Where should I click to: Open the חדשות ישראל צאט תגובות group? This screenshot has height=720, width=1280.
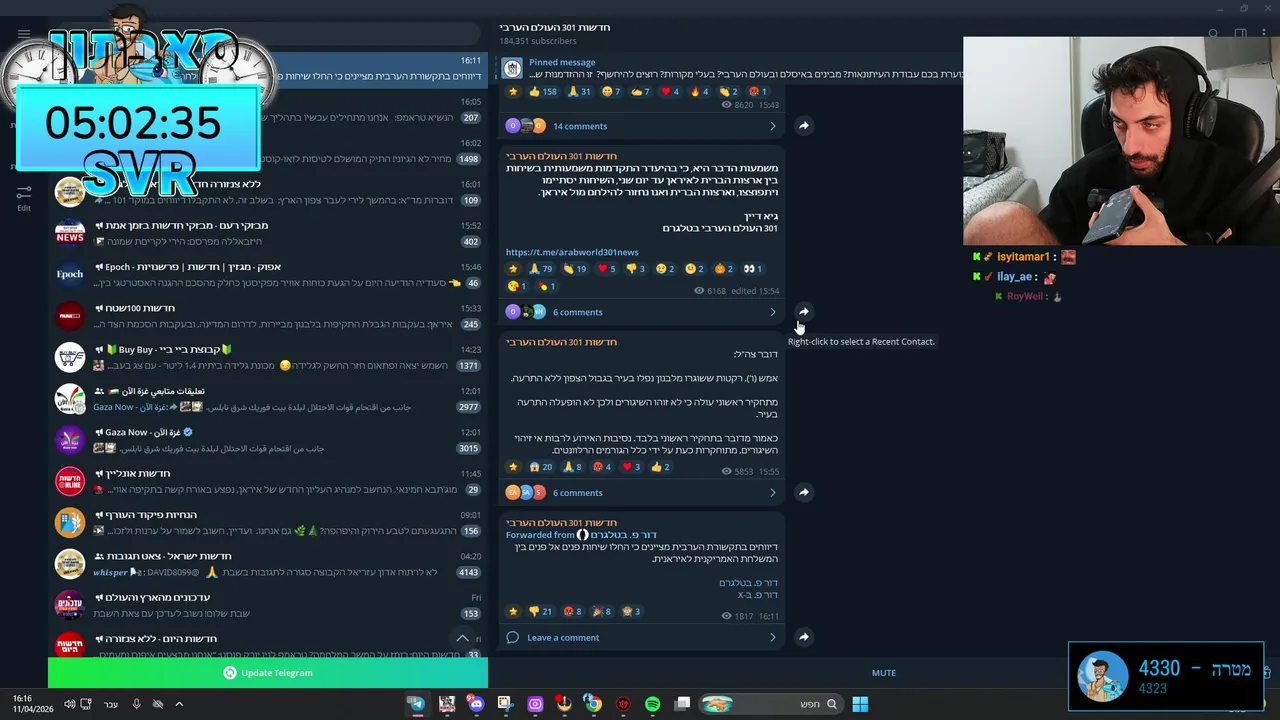tap(268, 564)
